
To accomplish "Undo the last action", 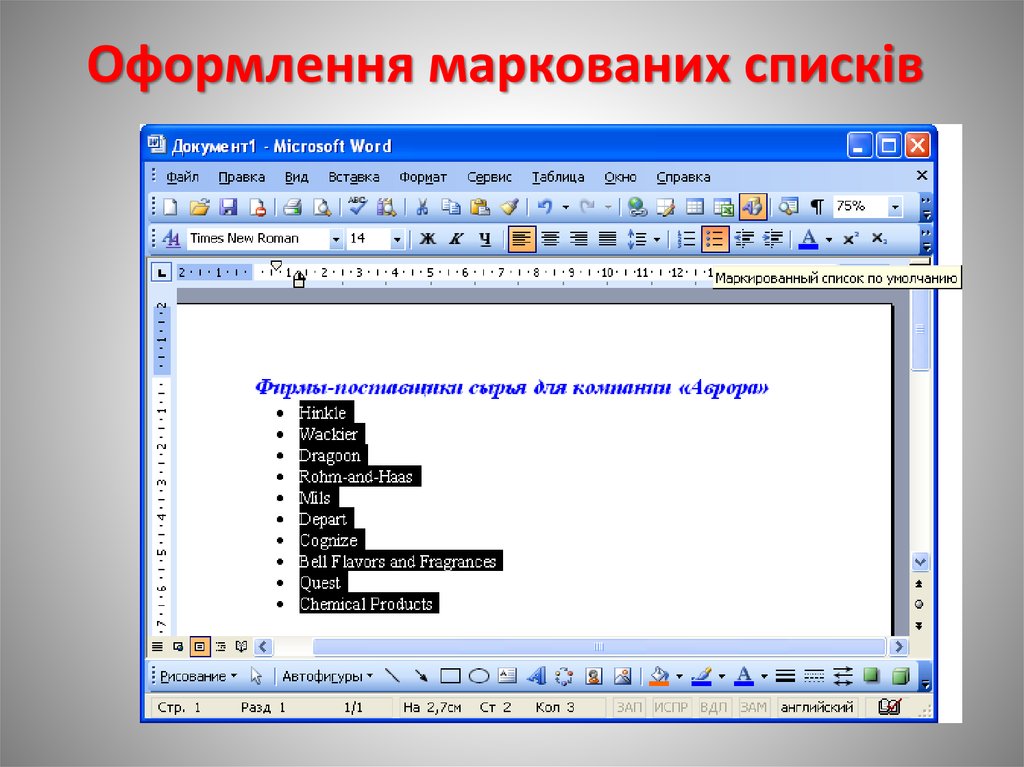I will pos(544,207).
